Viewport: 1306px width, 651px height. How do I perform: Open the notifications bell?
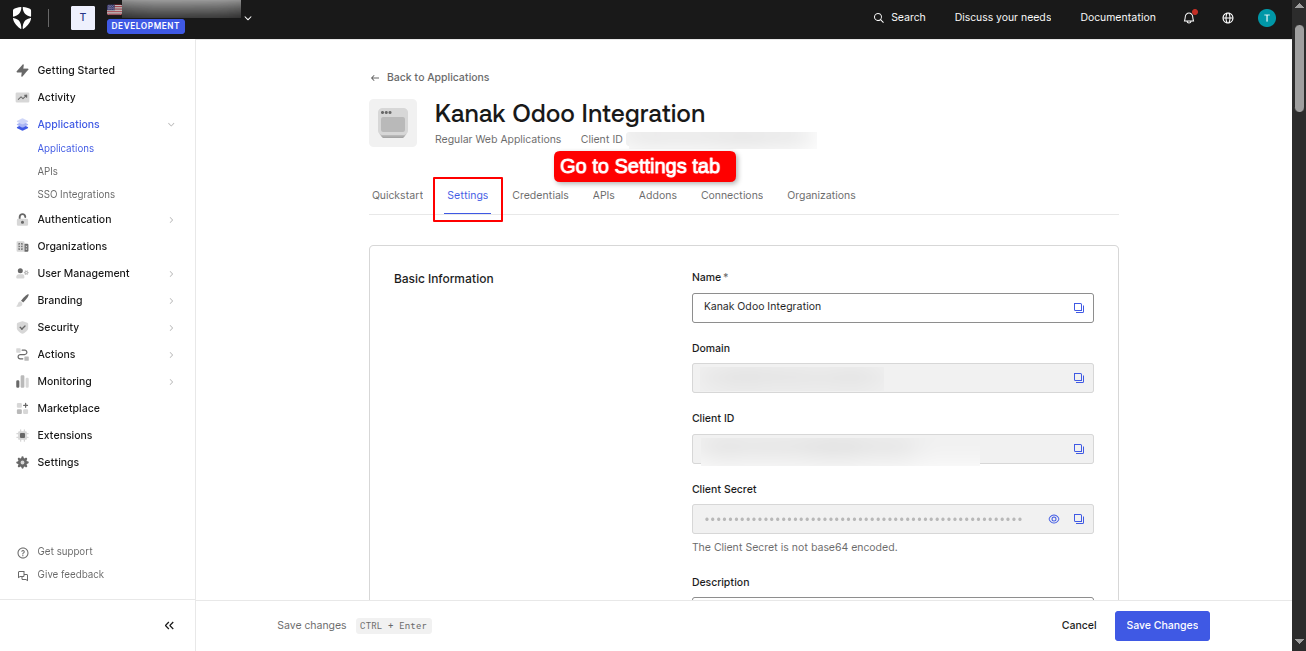(1189, 18)
